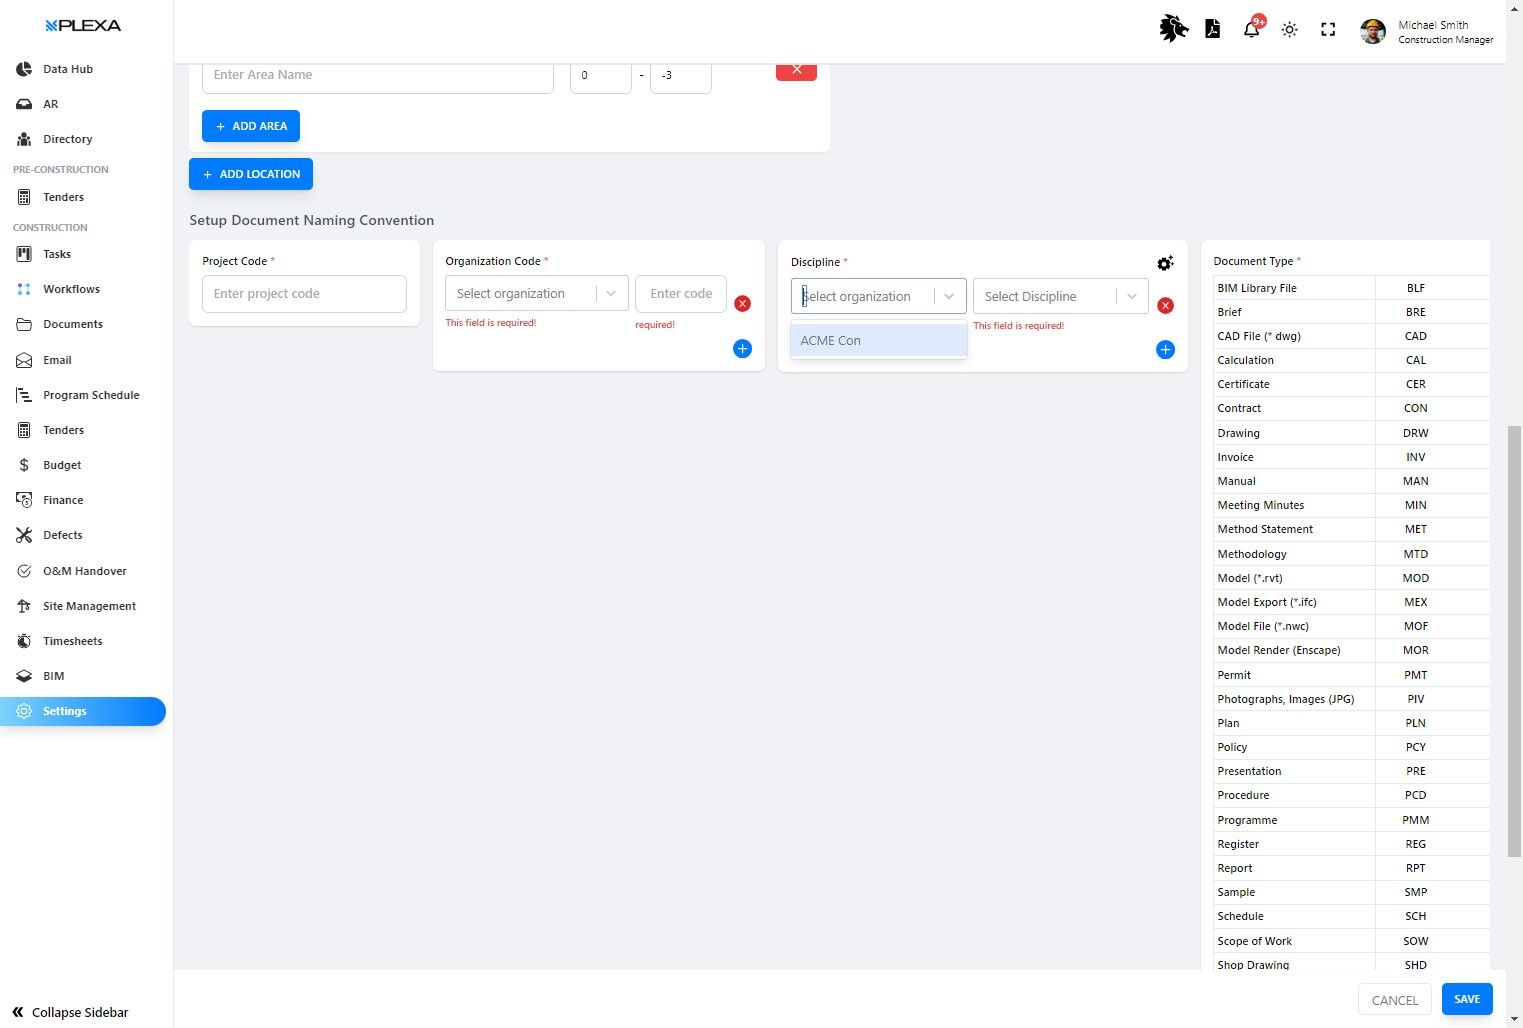Switch to light theme via the sun icon
Screen dimensions: 1523x1028
pos(1289,29)
